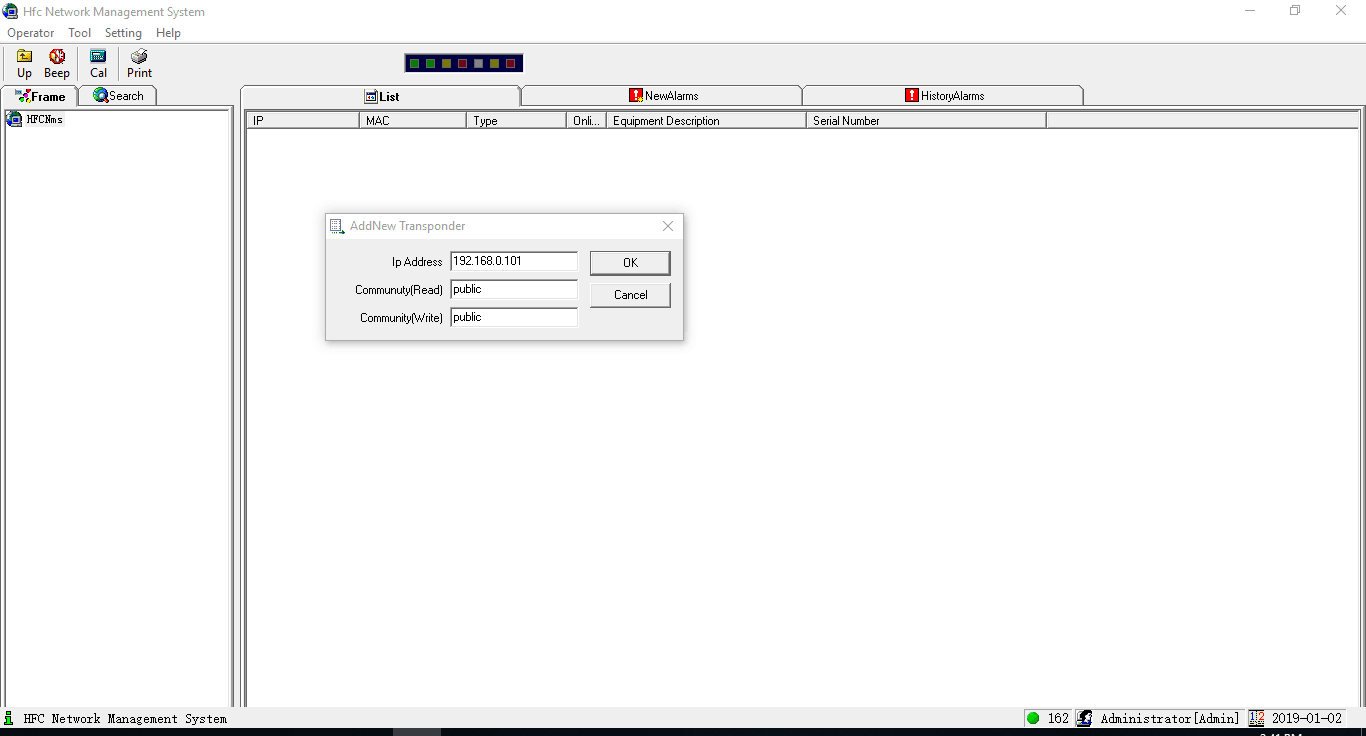Click the gray square in the indicator strip
1366x736 pixels.
coord(478,63)
